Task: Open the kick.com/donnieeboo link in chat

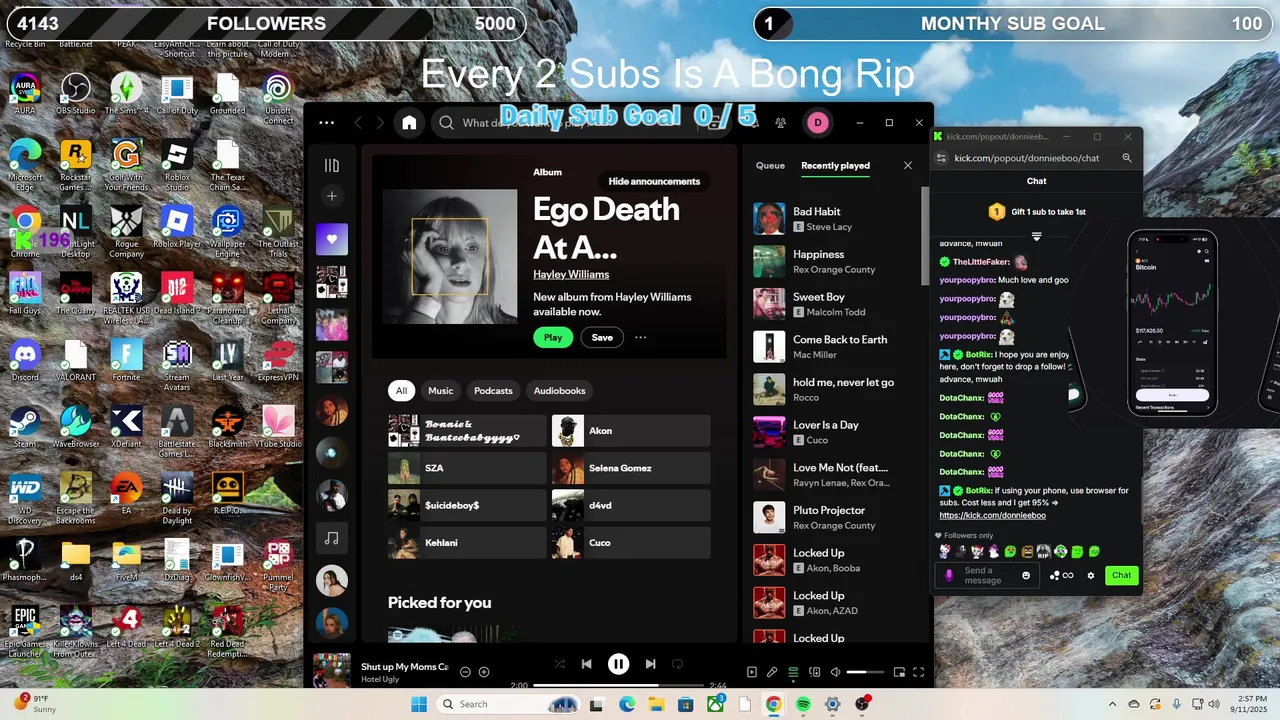Action: 992,515
